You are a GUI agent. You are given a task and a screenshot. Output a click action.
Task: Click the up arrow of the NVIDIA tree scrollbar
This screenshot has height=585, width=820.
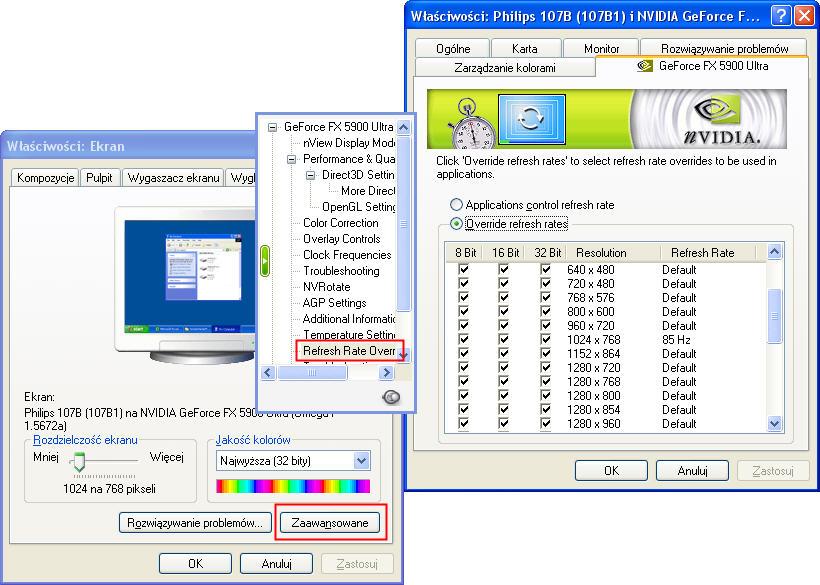(403, 127)
